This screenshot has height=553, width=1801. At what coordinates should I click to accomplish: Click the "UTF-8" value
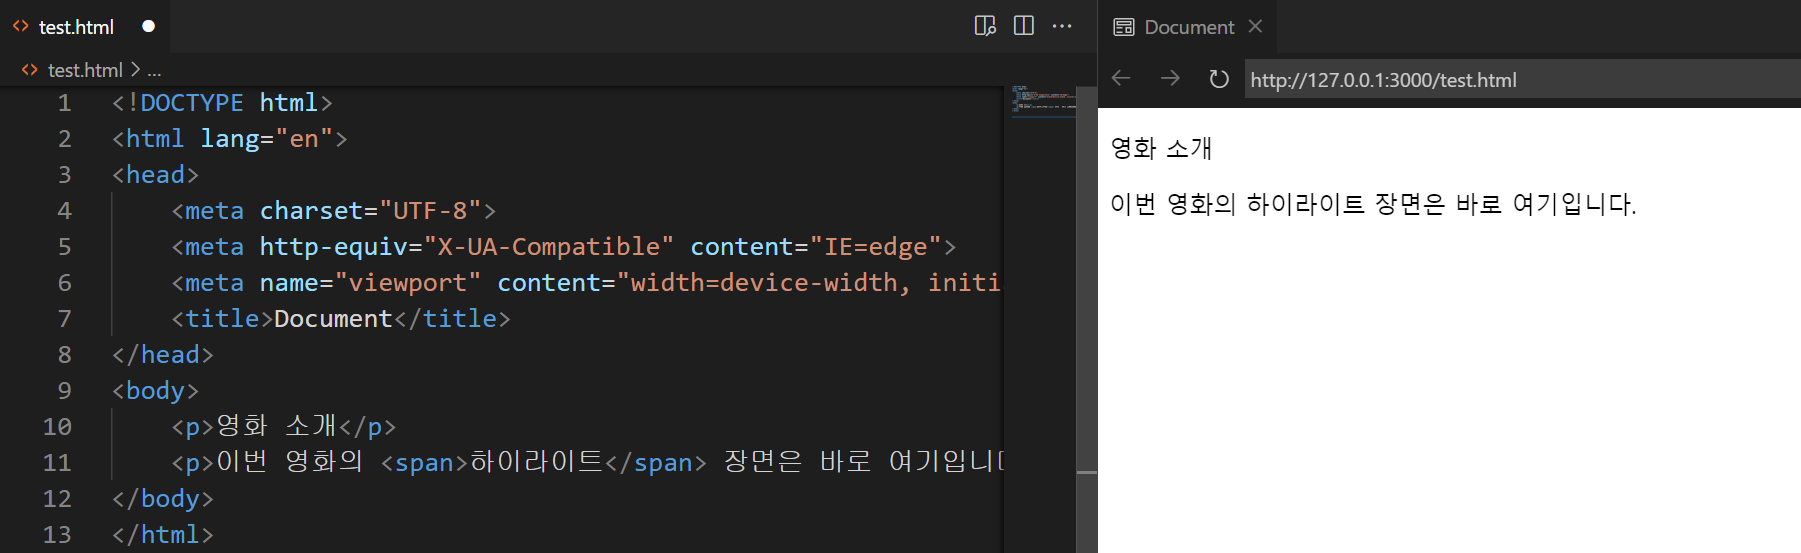pos(430,211)
